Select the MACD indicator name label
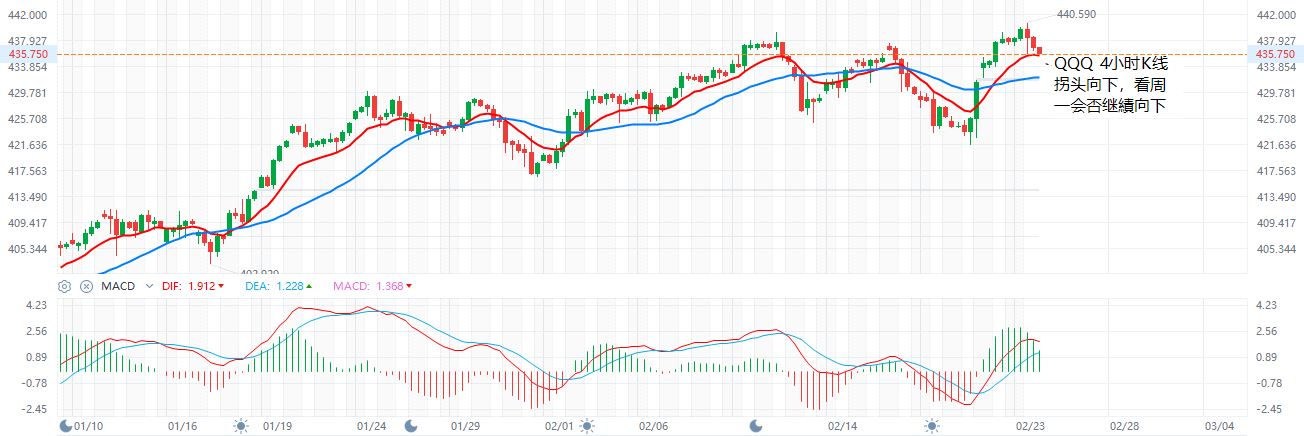The height and width of the screenshot is (436, 1304). [x=118, y=286]
